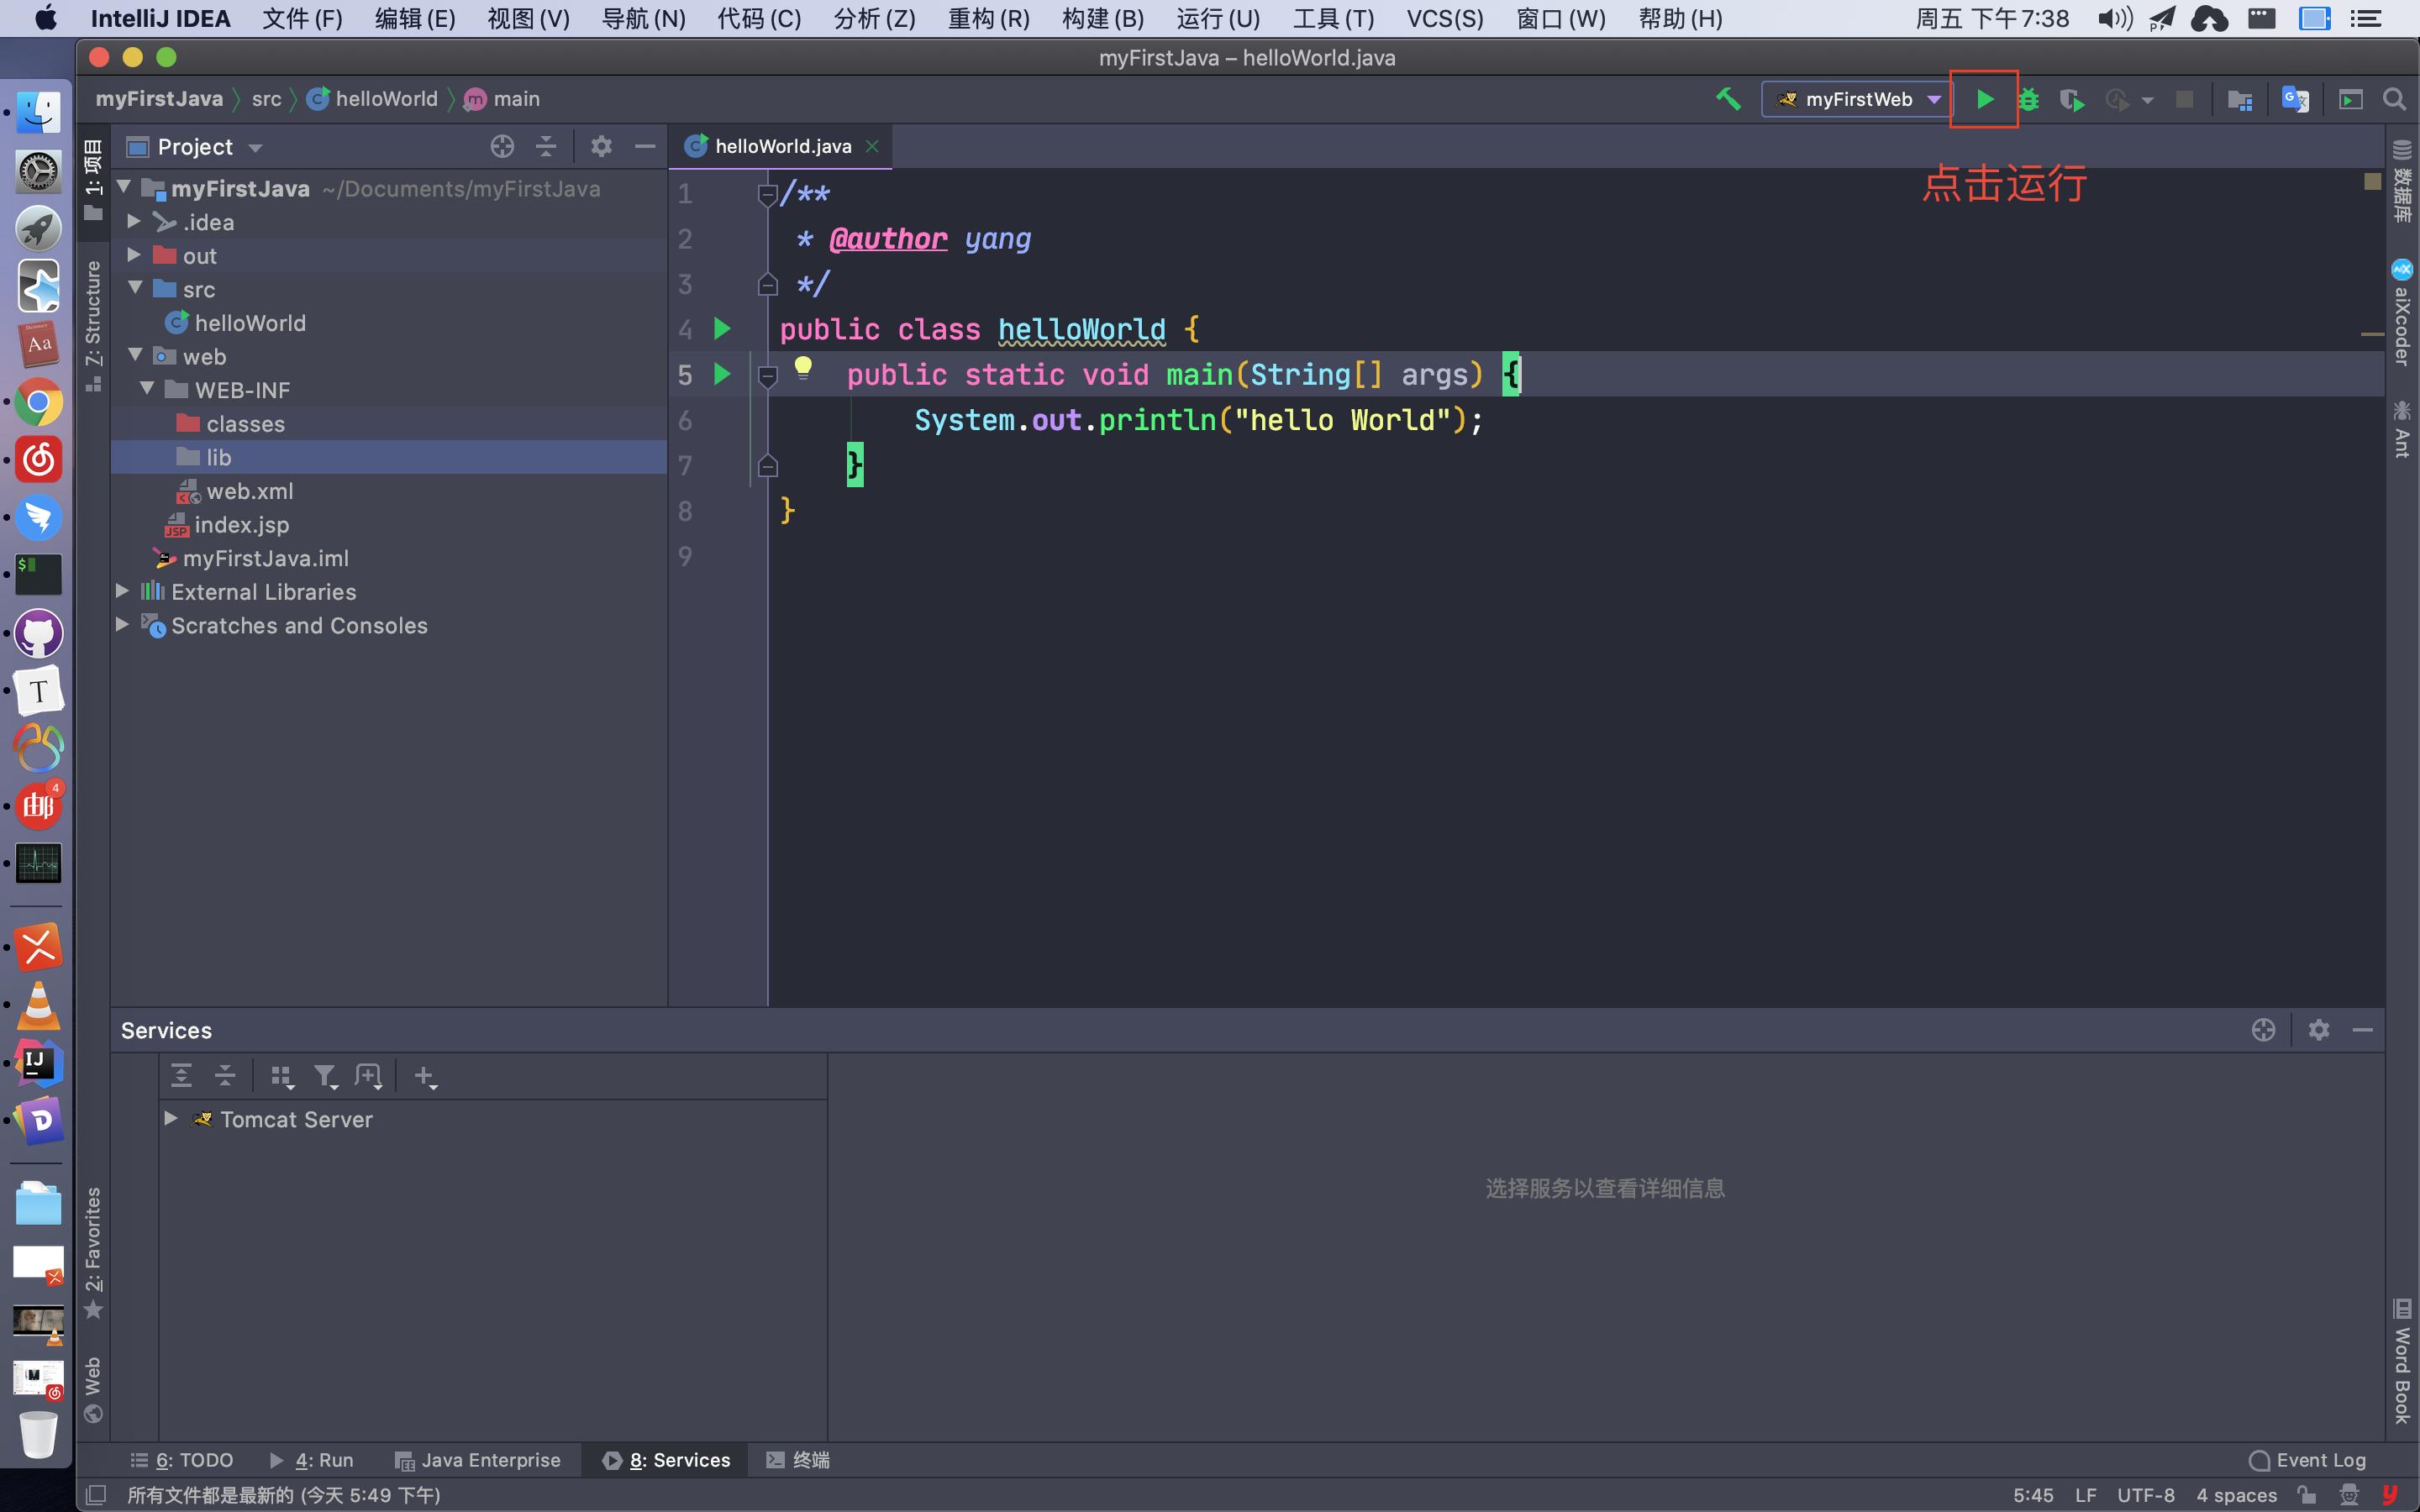
Task: Expand the Tomcat Server tree item
Action: pyautogui.click(x=171, y=1118)
